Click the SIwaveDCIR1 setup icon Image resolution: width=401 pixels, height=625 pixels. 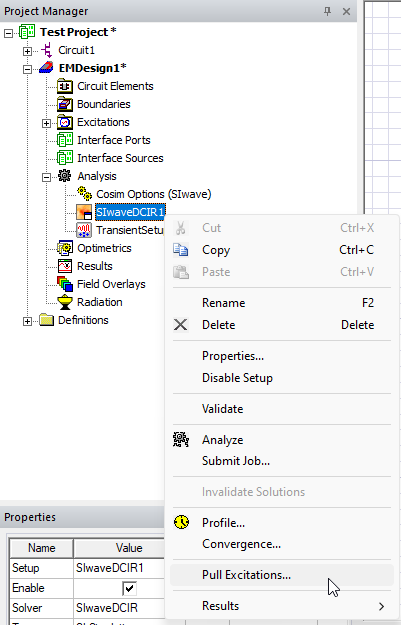pyautogui.click(x=84, y=212)
